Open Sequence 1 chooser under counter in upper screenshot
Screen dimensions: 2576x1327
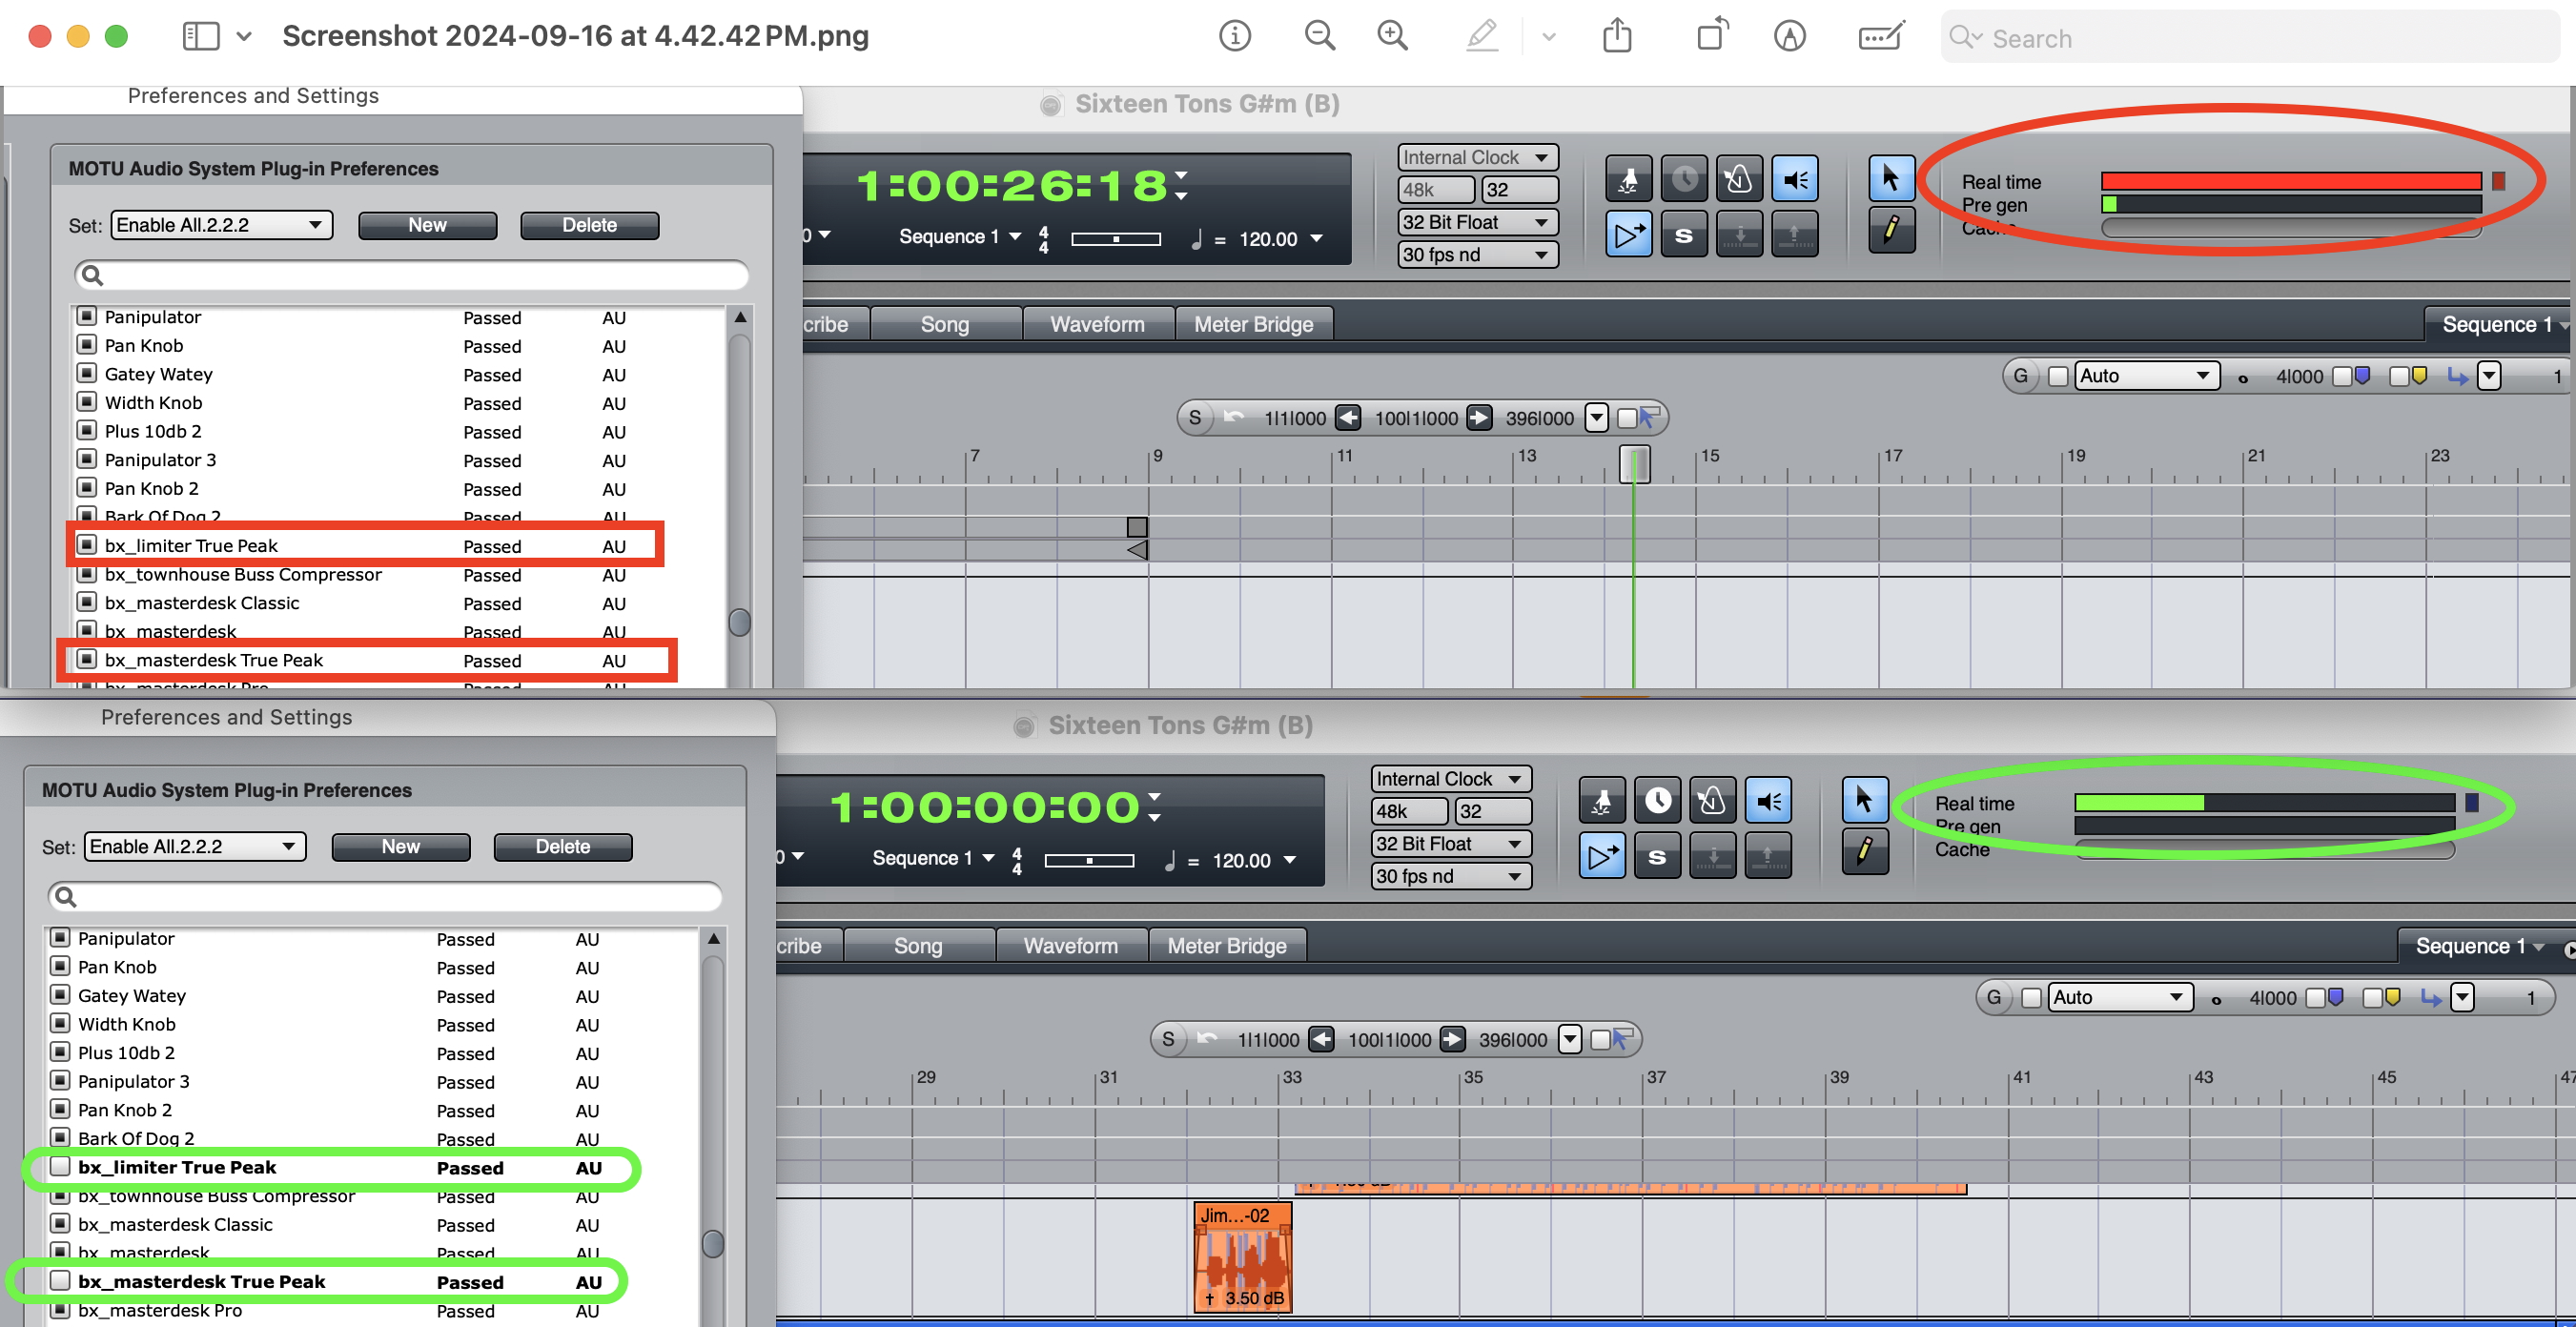click(x=960, y=236)
